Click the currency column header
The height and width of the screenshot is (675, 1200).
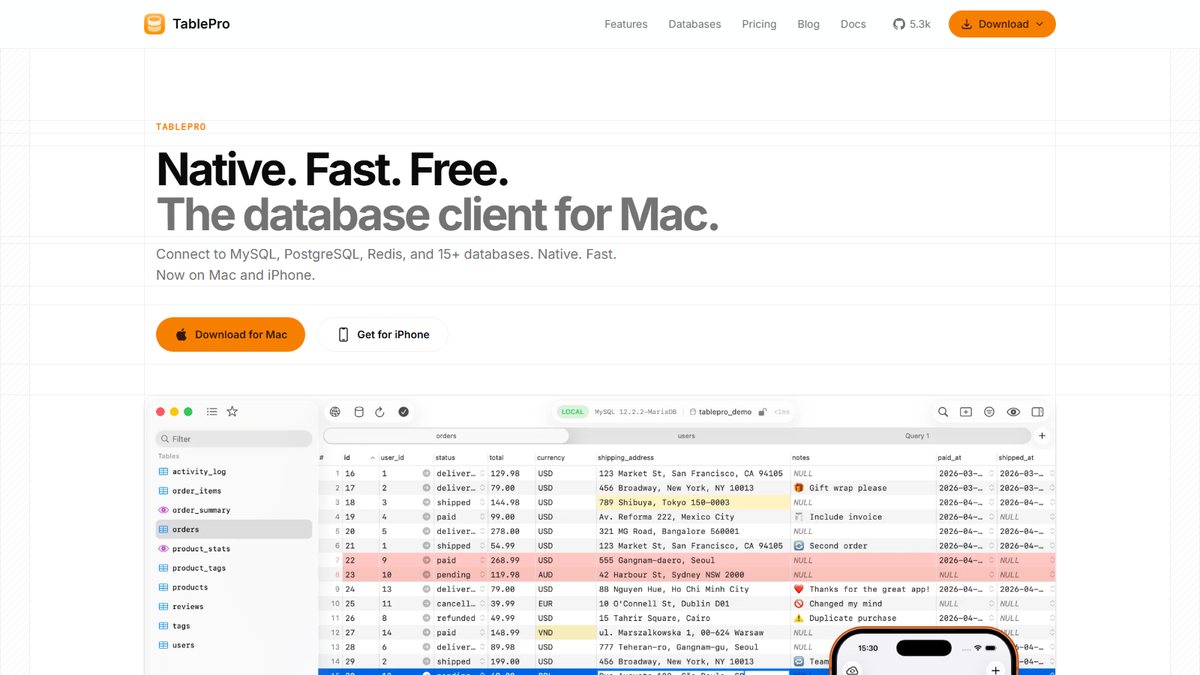point(551,457)
